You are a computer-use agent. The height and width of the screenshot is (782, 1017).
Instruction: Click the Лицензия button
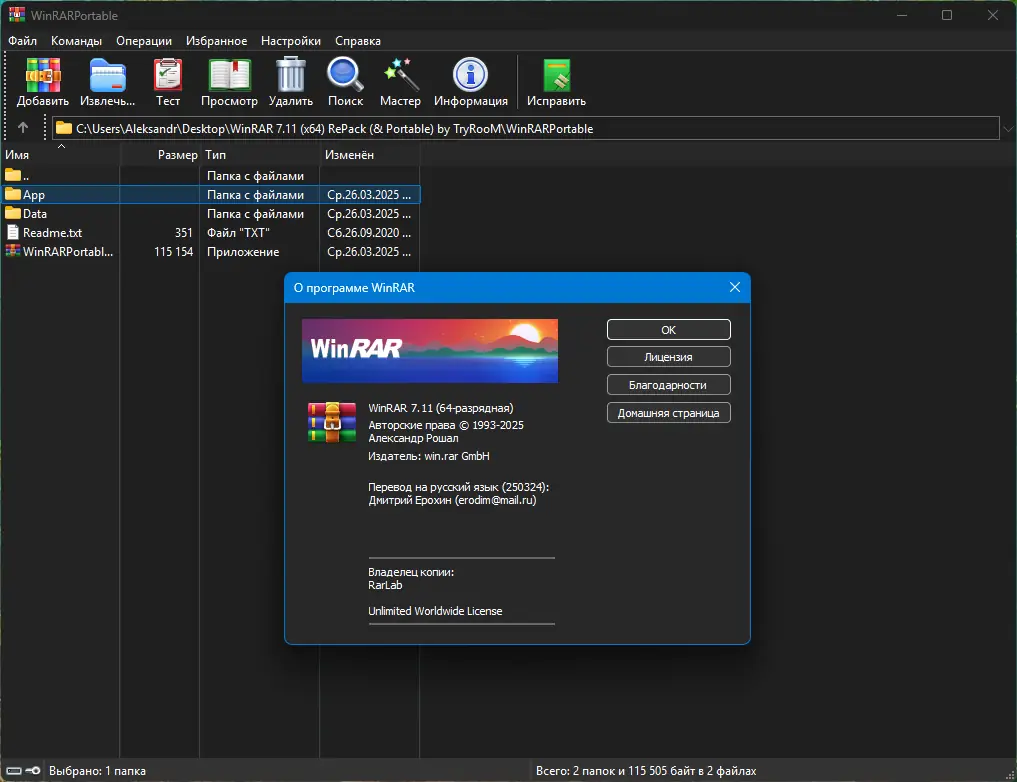coord(669,357)
